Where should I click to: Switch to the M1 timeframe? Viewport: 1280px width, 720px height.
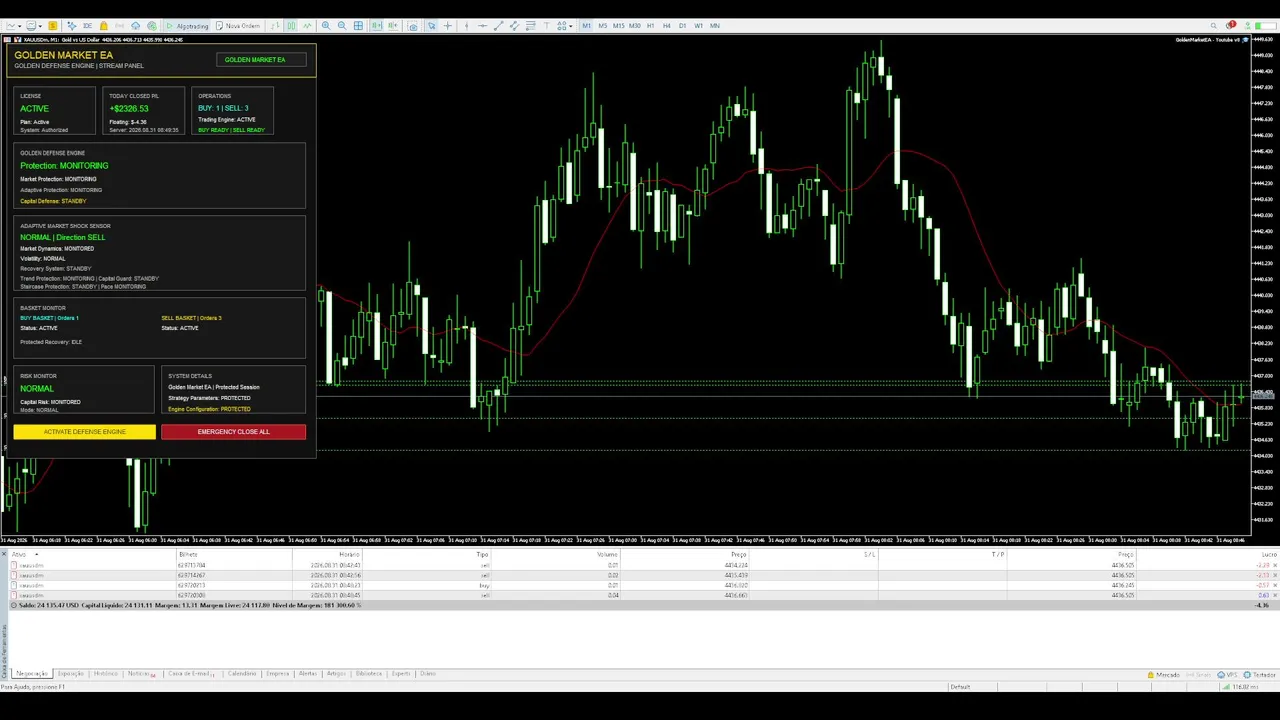click(x=587, y=25)
